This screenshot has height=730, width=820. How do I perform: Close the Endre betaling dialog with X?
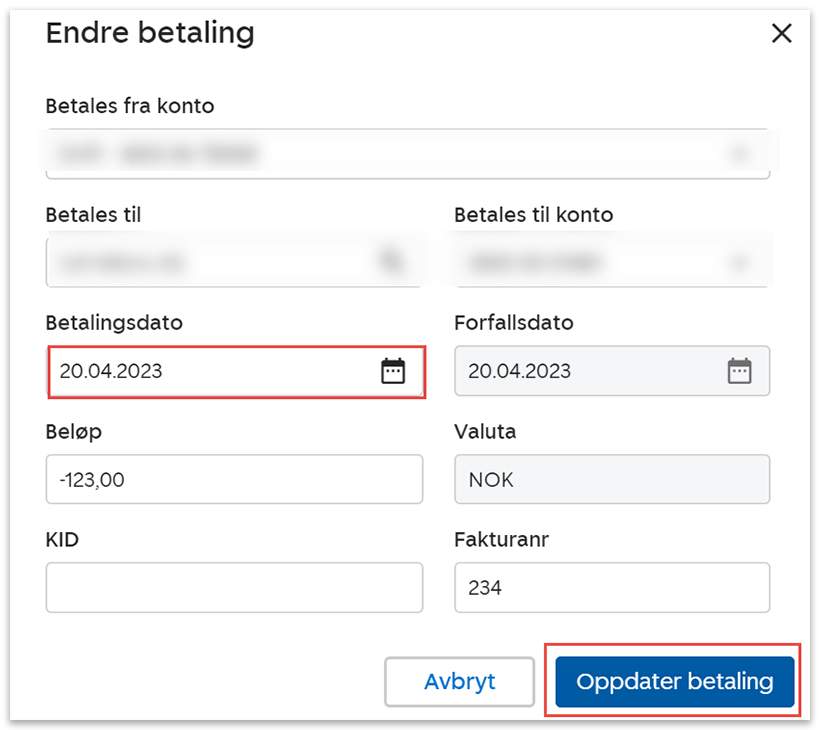[x=781, y=33]
